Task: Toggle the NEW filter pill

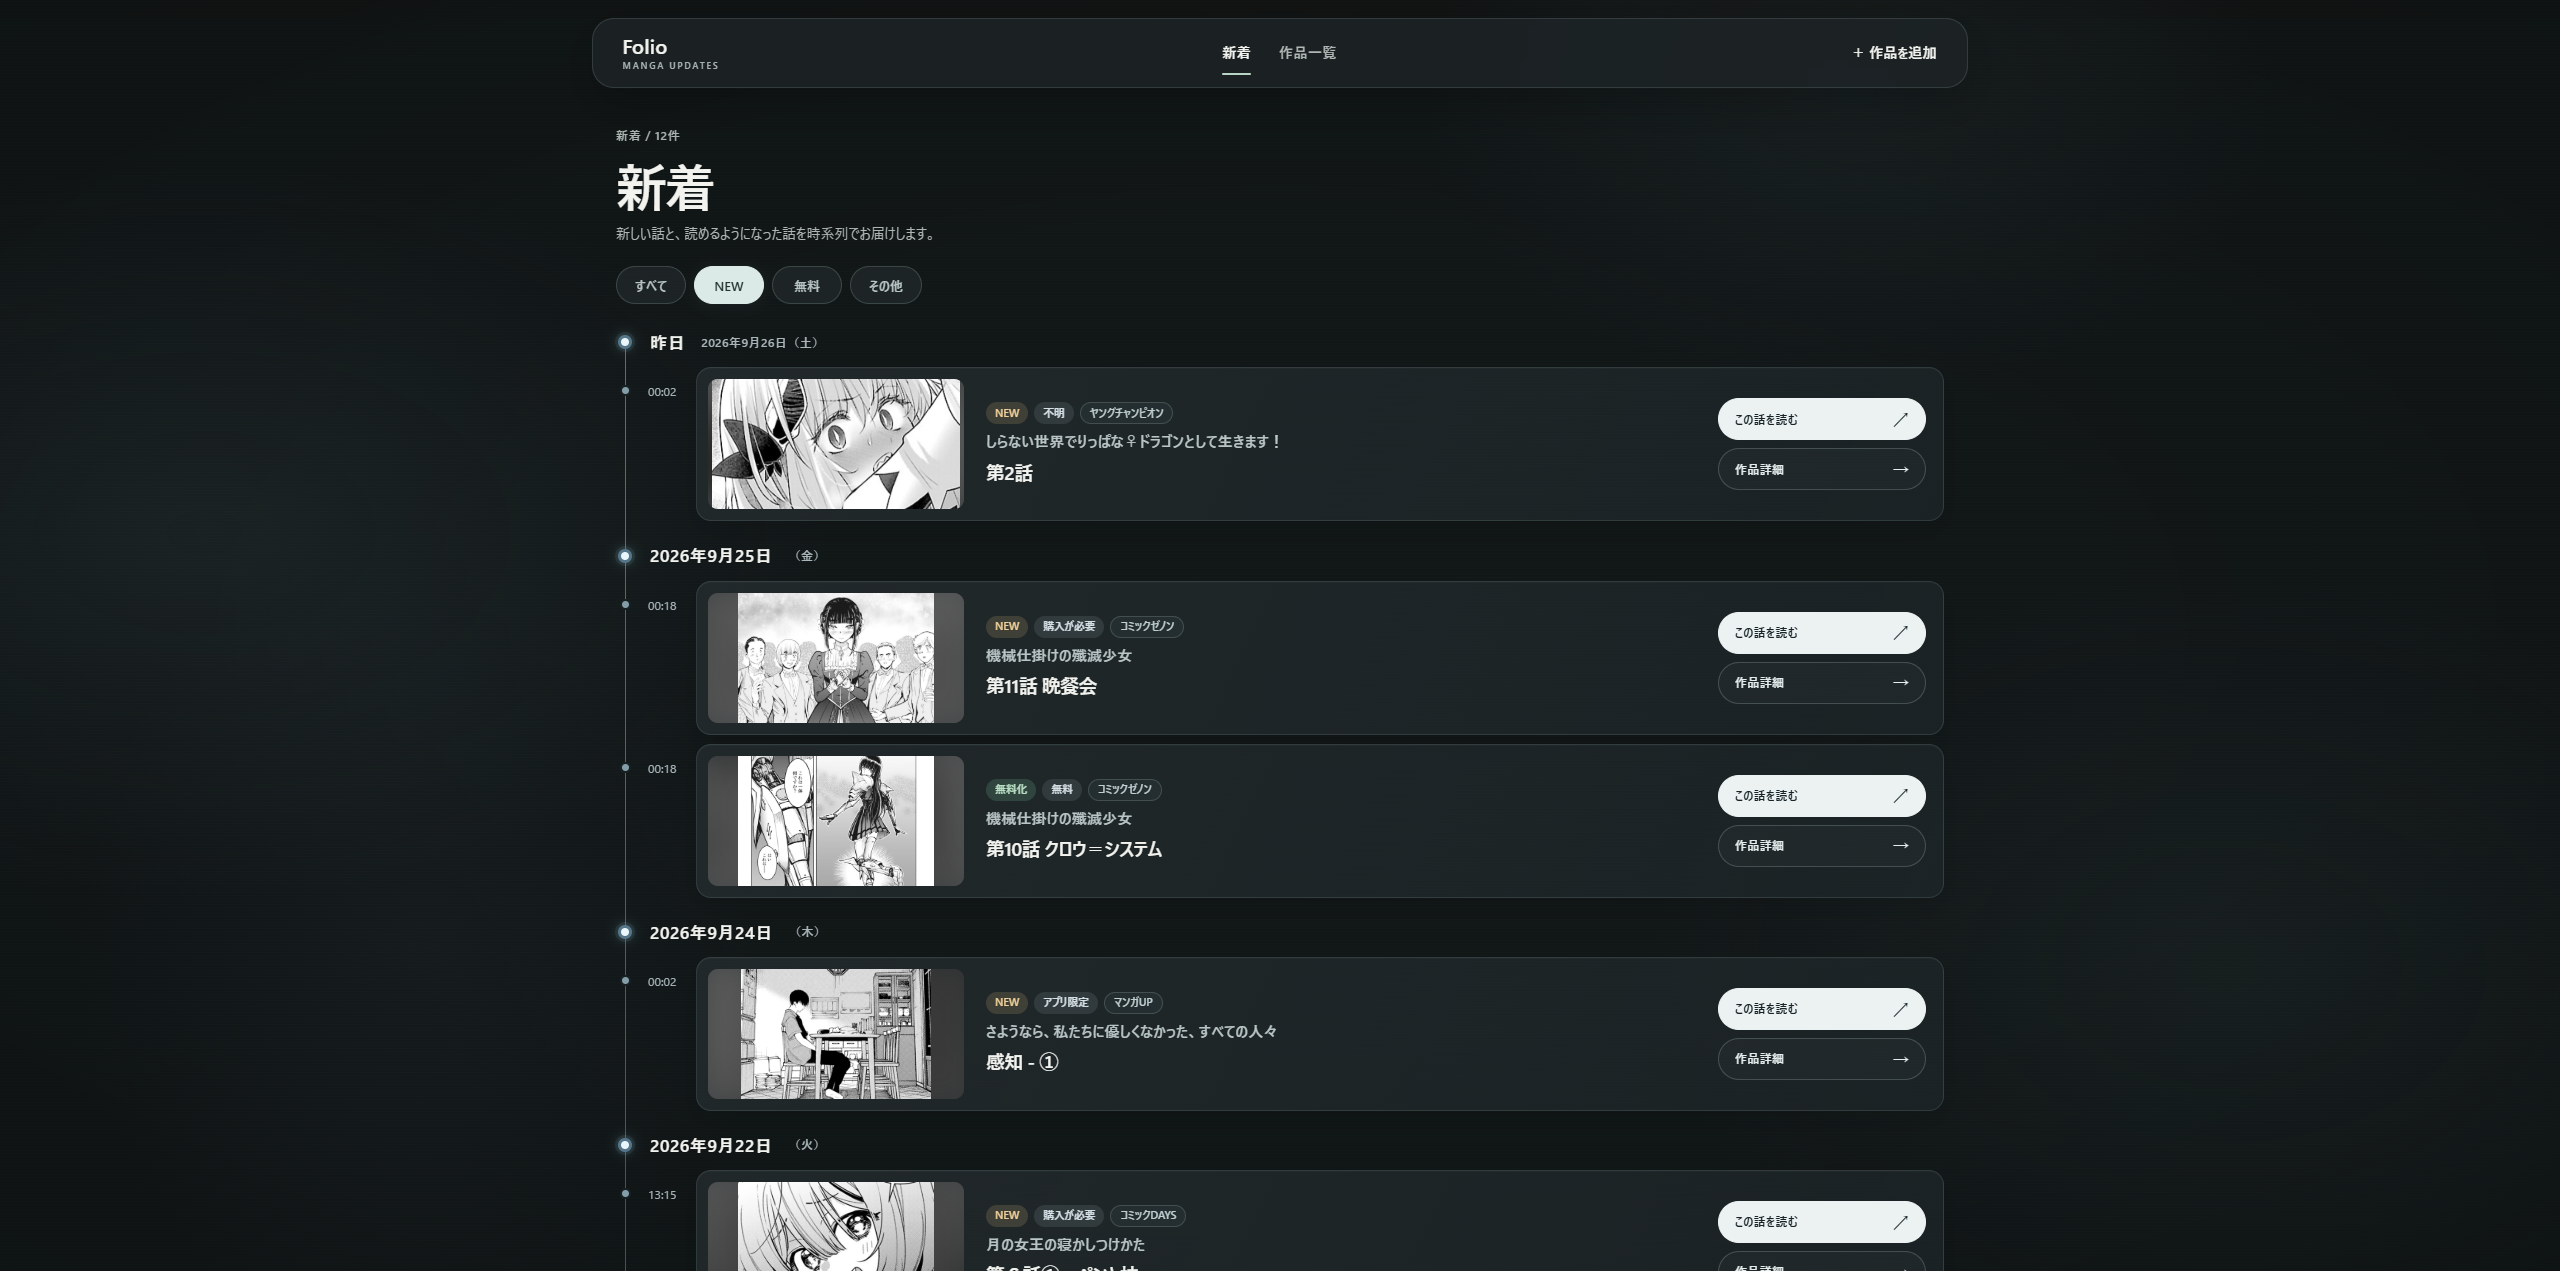Action: pyautogui.click(x=729, y=286)
